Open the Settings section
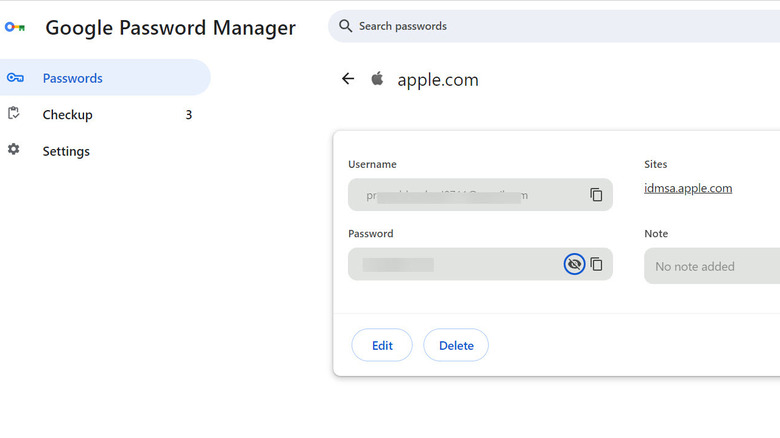The height and width of the screenshot is (438, 780). point(66,151)
